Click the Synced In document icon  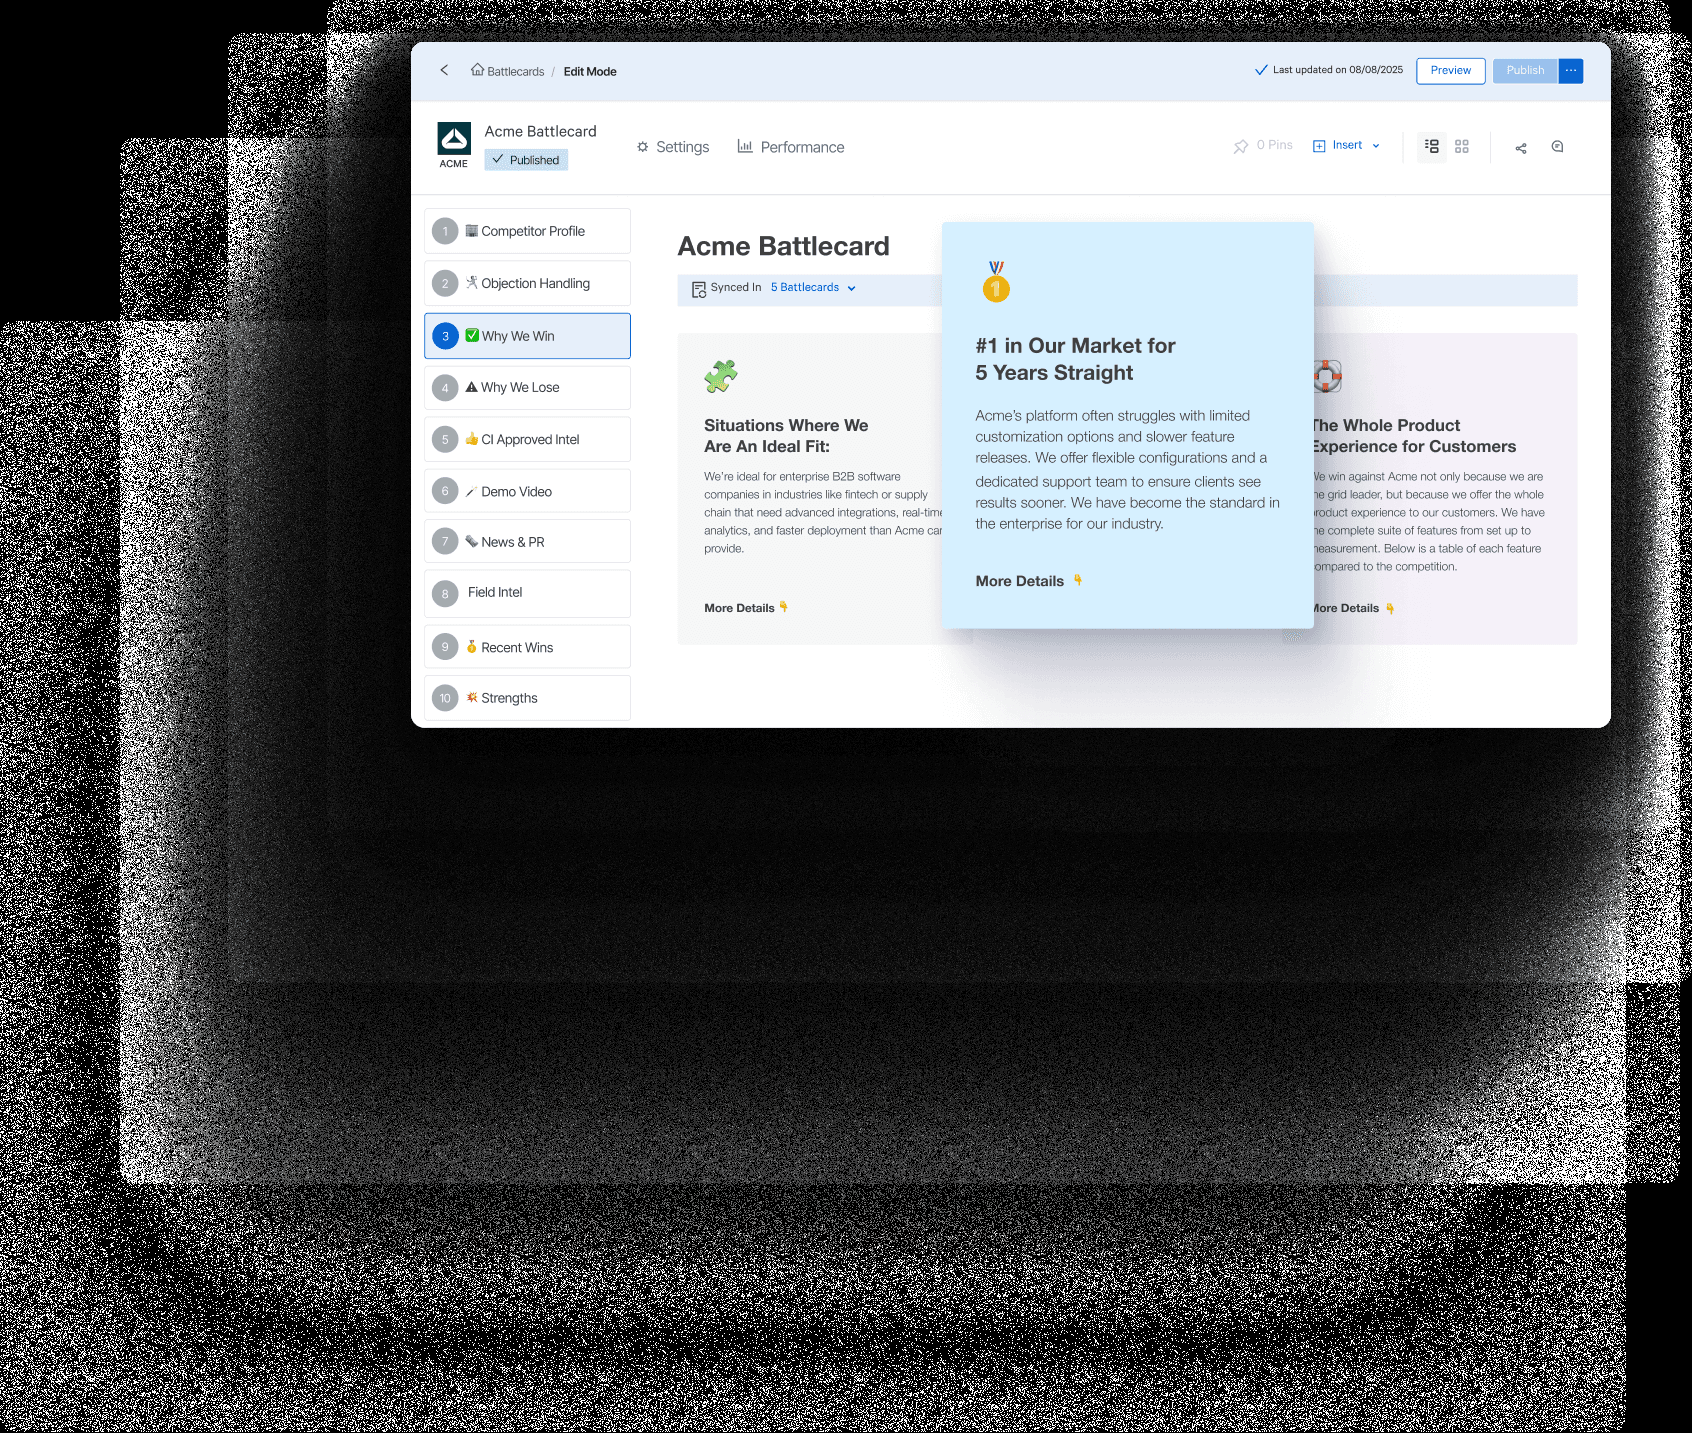699,289
